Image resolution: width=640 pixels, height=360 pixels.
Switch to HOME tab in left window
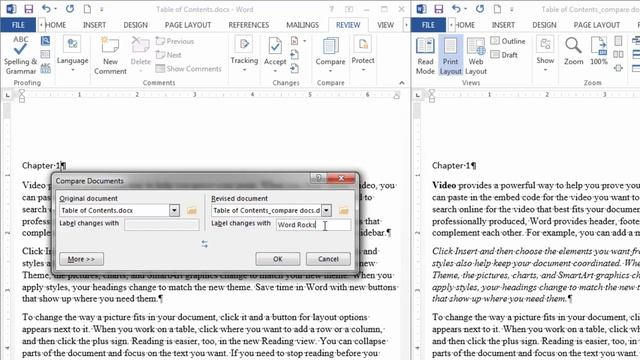pos(56,25)
